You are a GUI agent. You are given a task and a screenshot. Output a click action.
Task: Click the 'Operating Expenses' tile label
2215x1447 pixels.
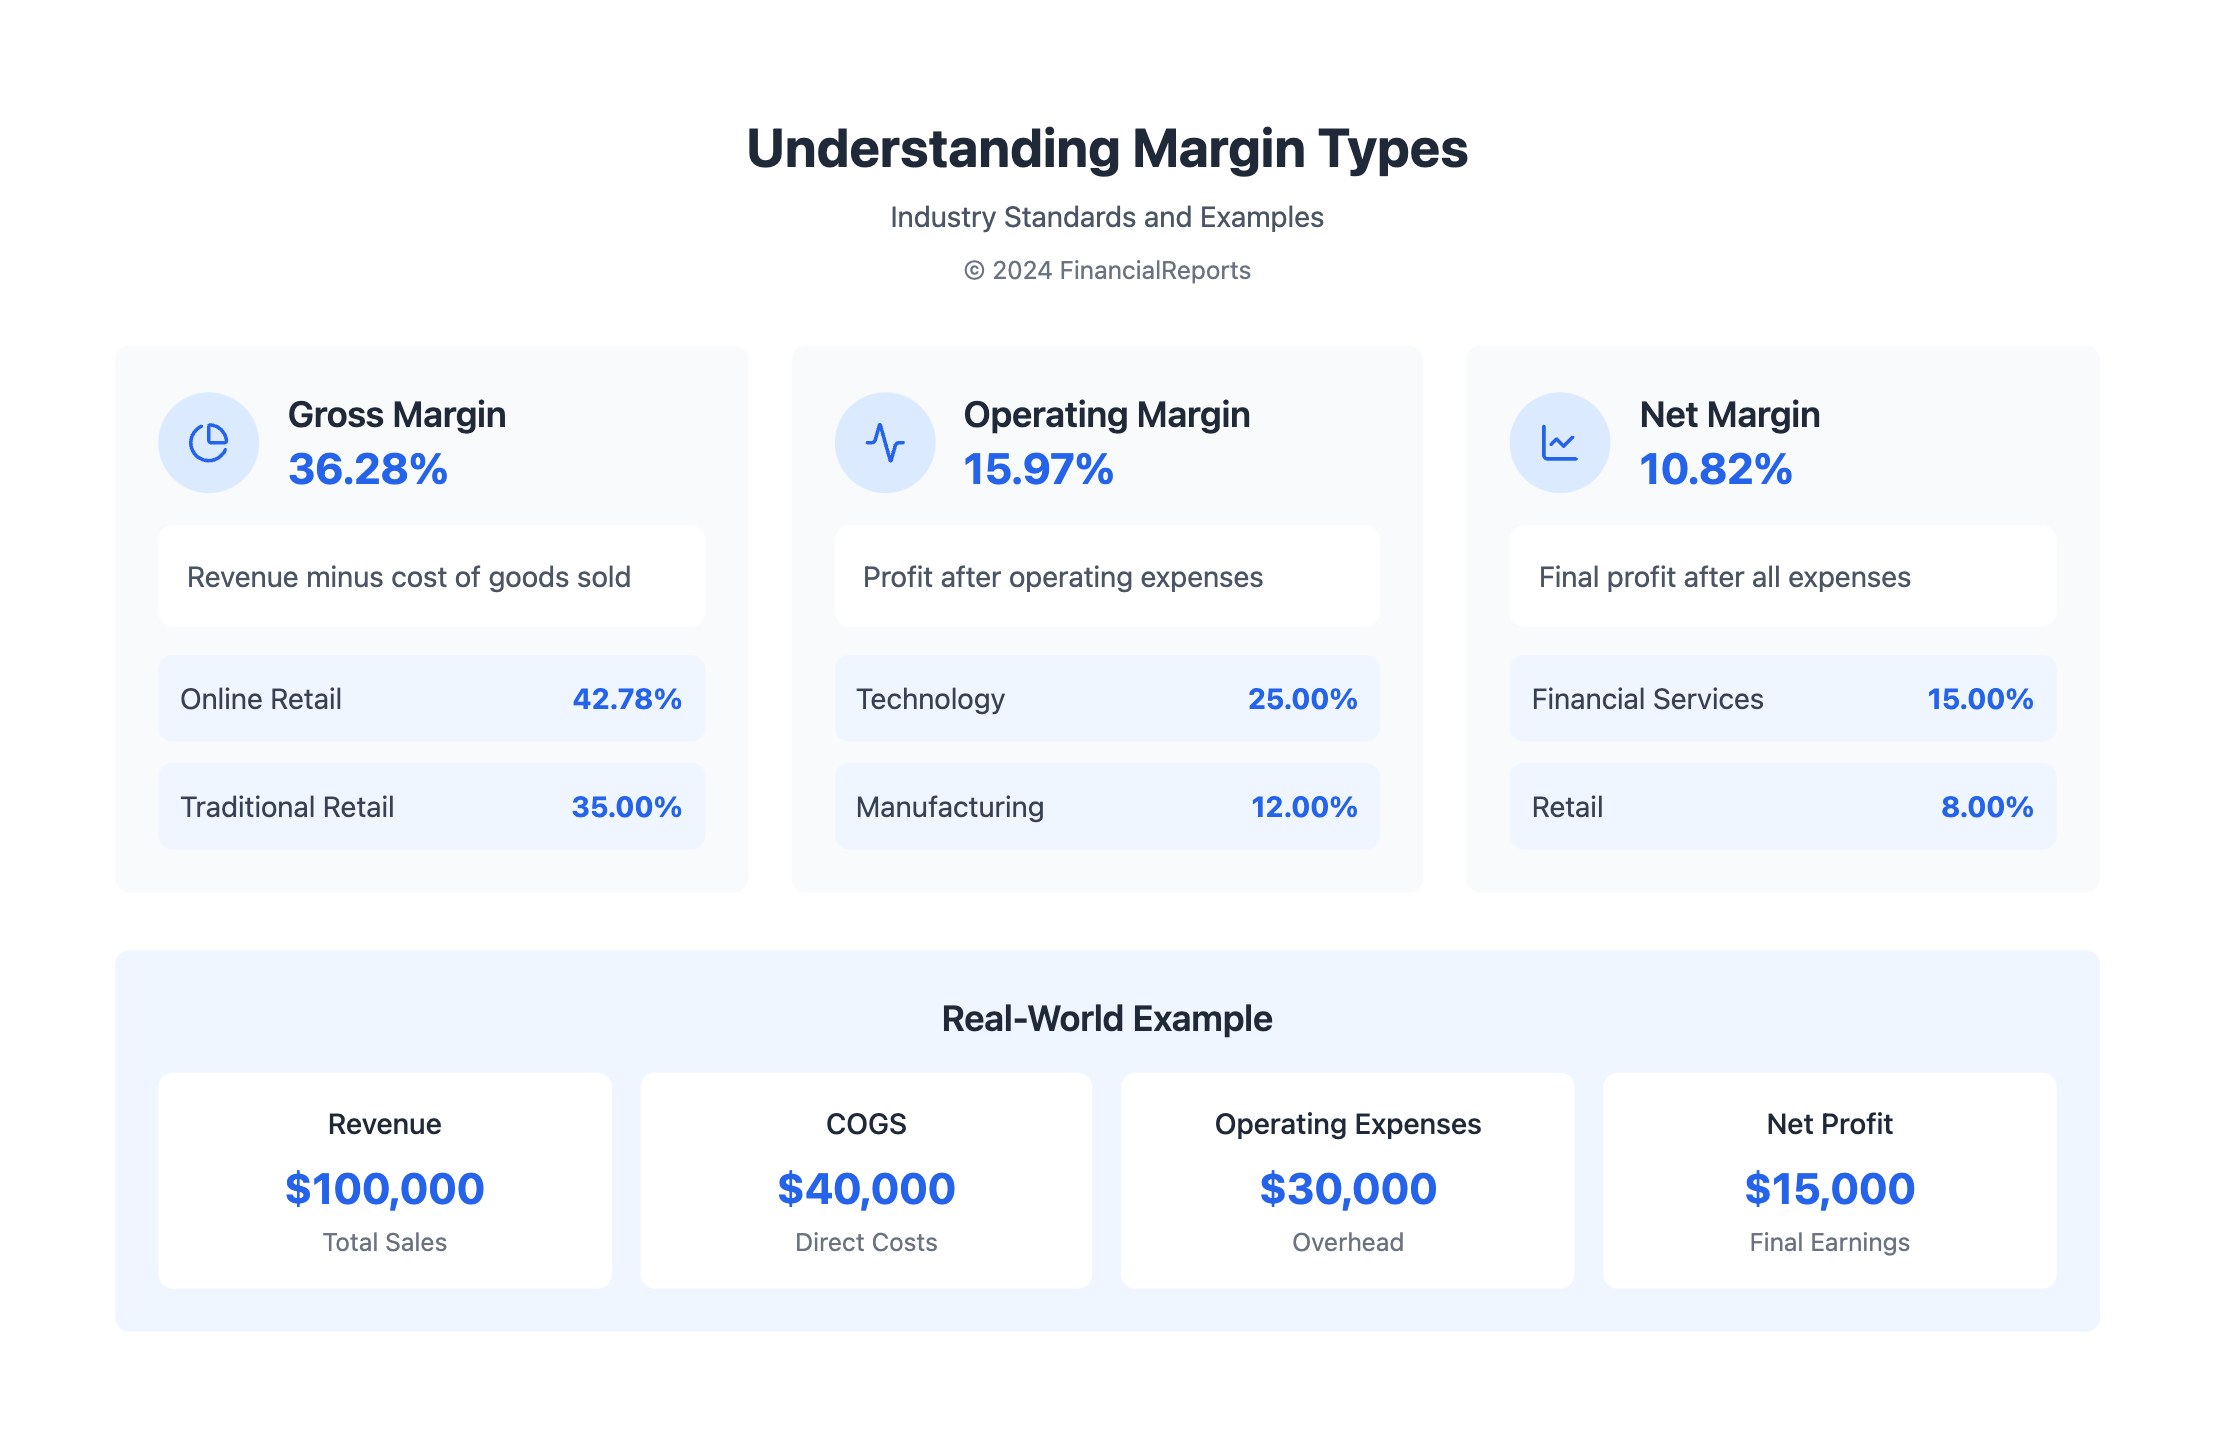(1348, 1124)
